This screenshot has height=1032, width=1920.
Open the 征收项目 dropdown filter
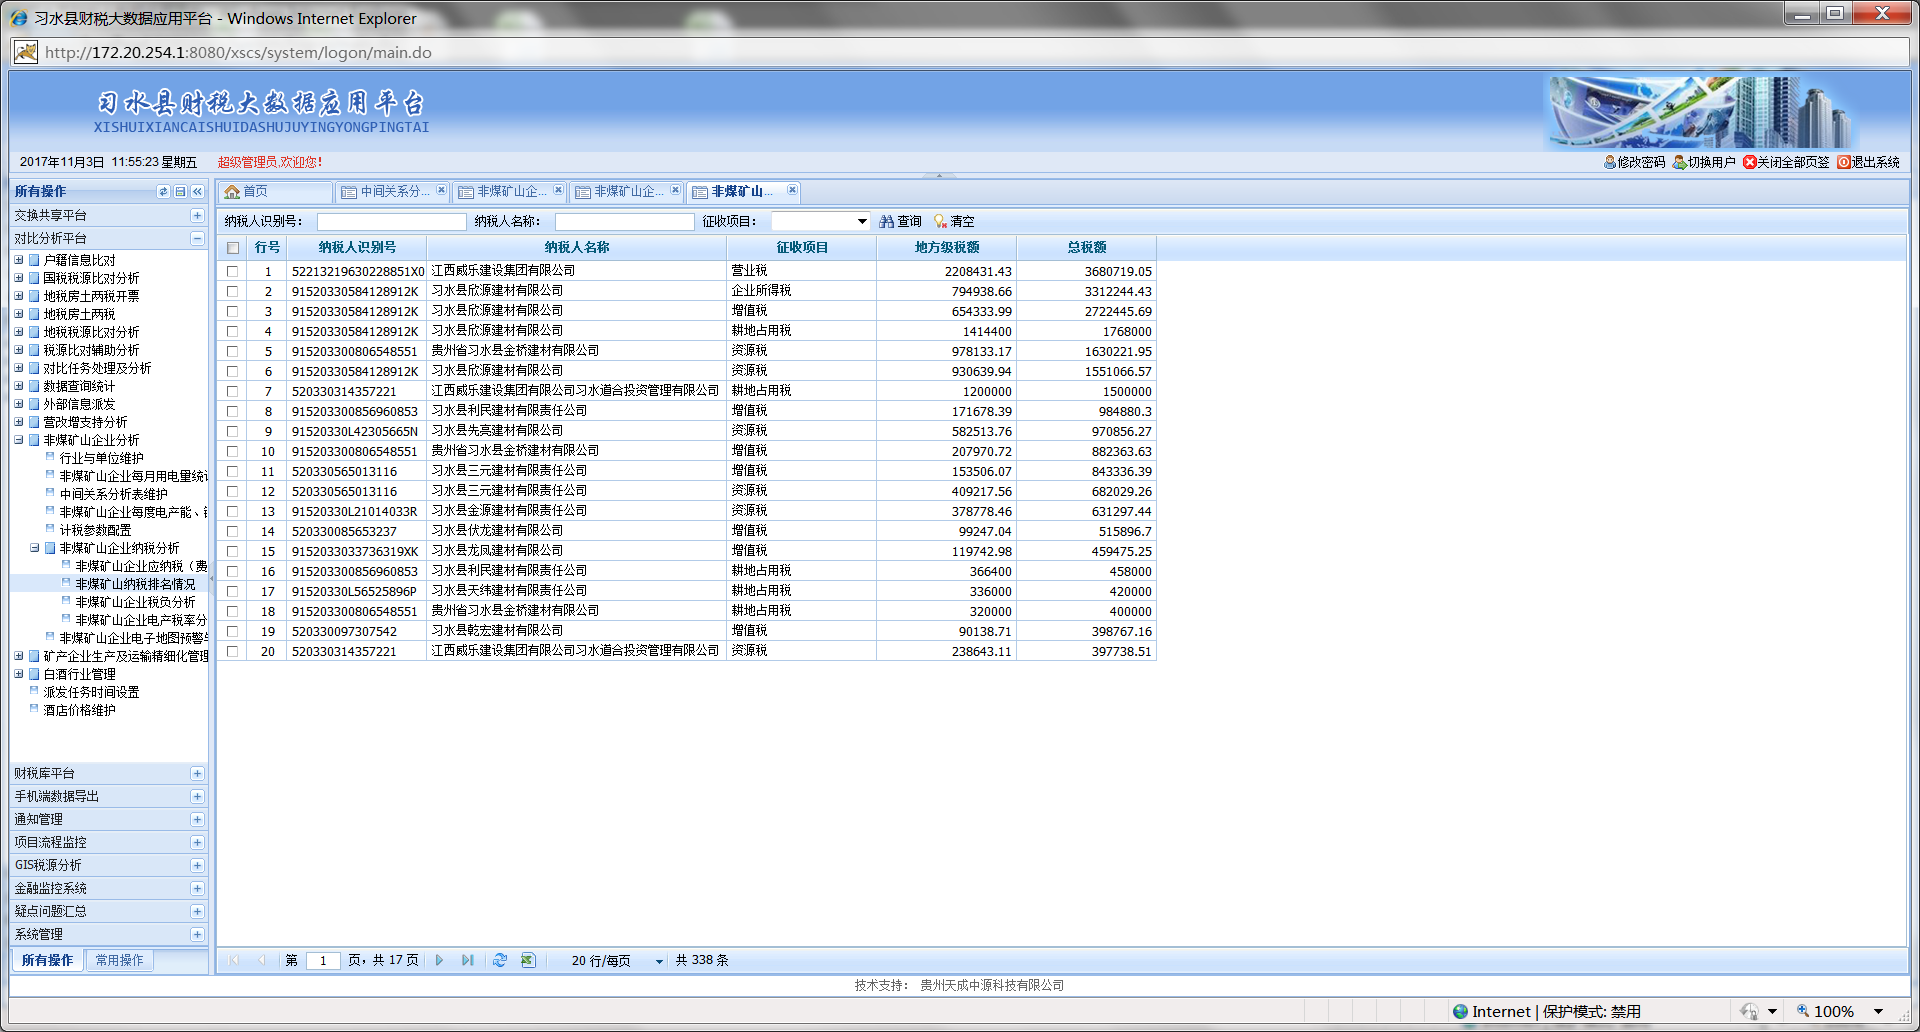[x=861, y=221]
